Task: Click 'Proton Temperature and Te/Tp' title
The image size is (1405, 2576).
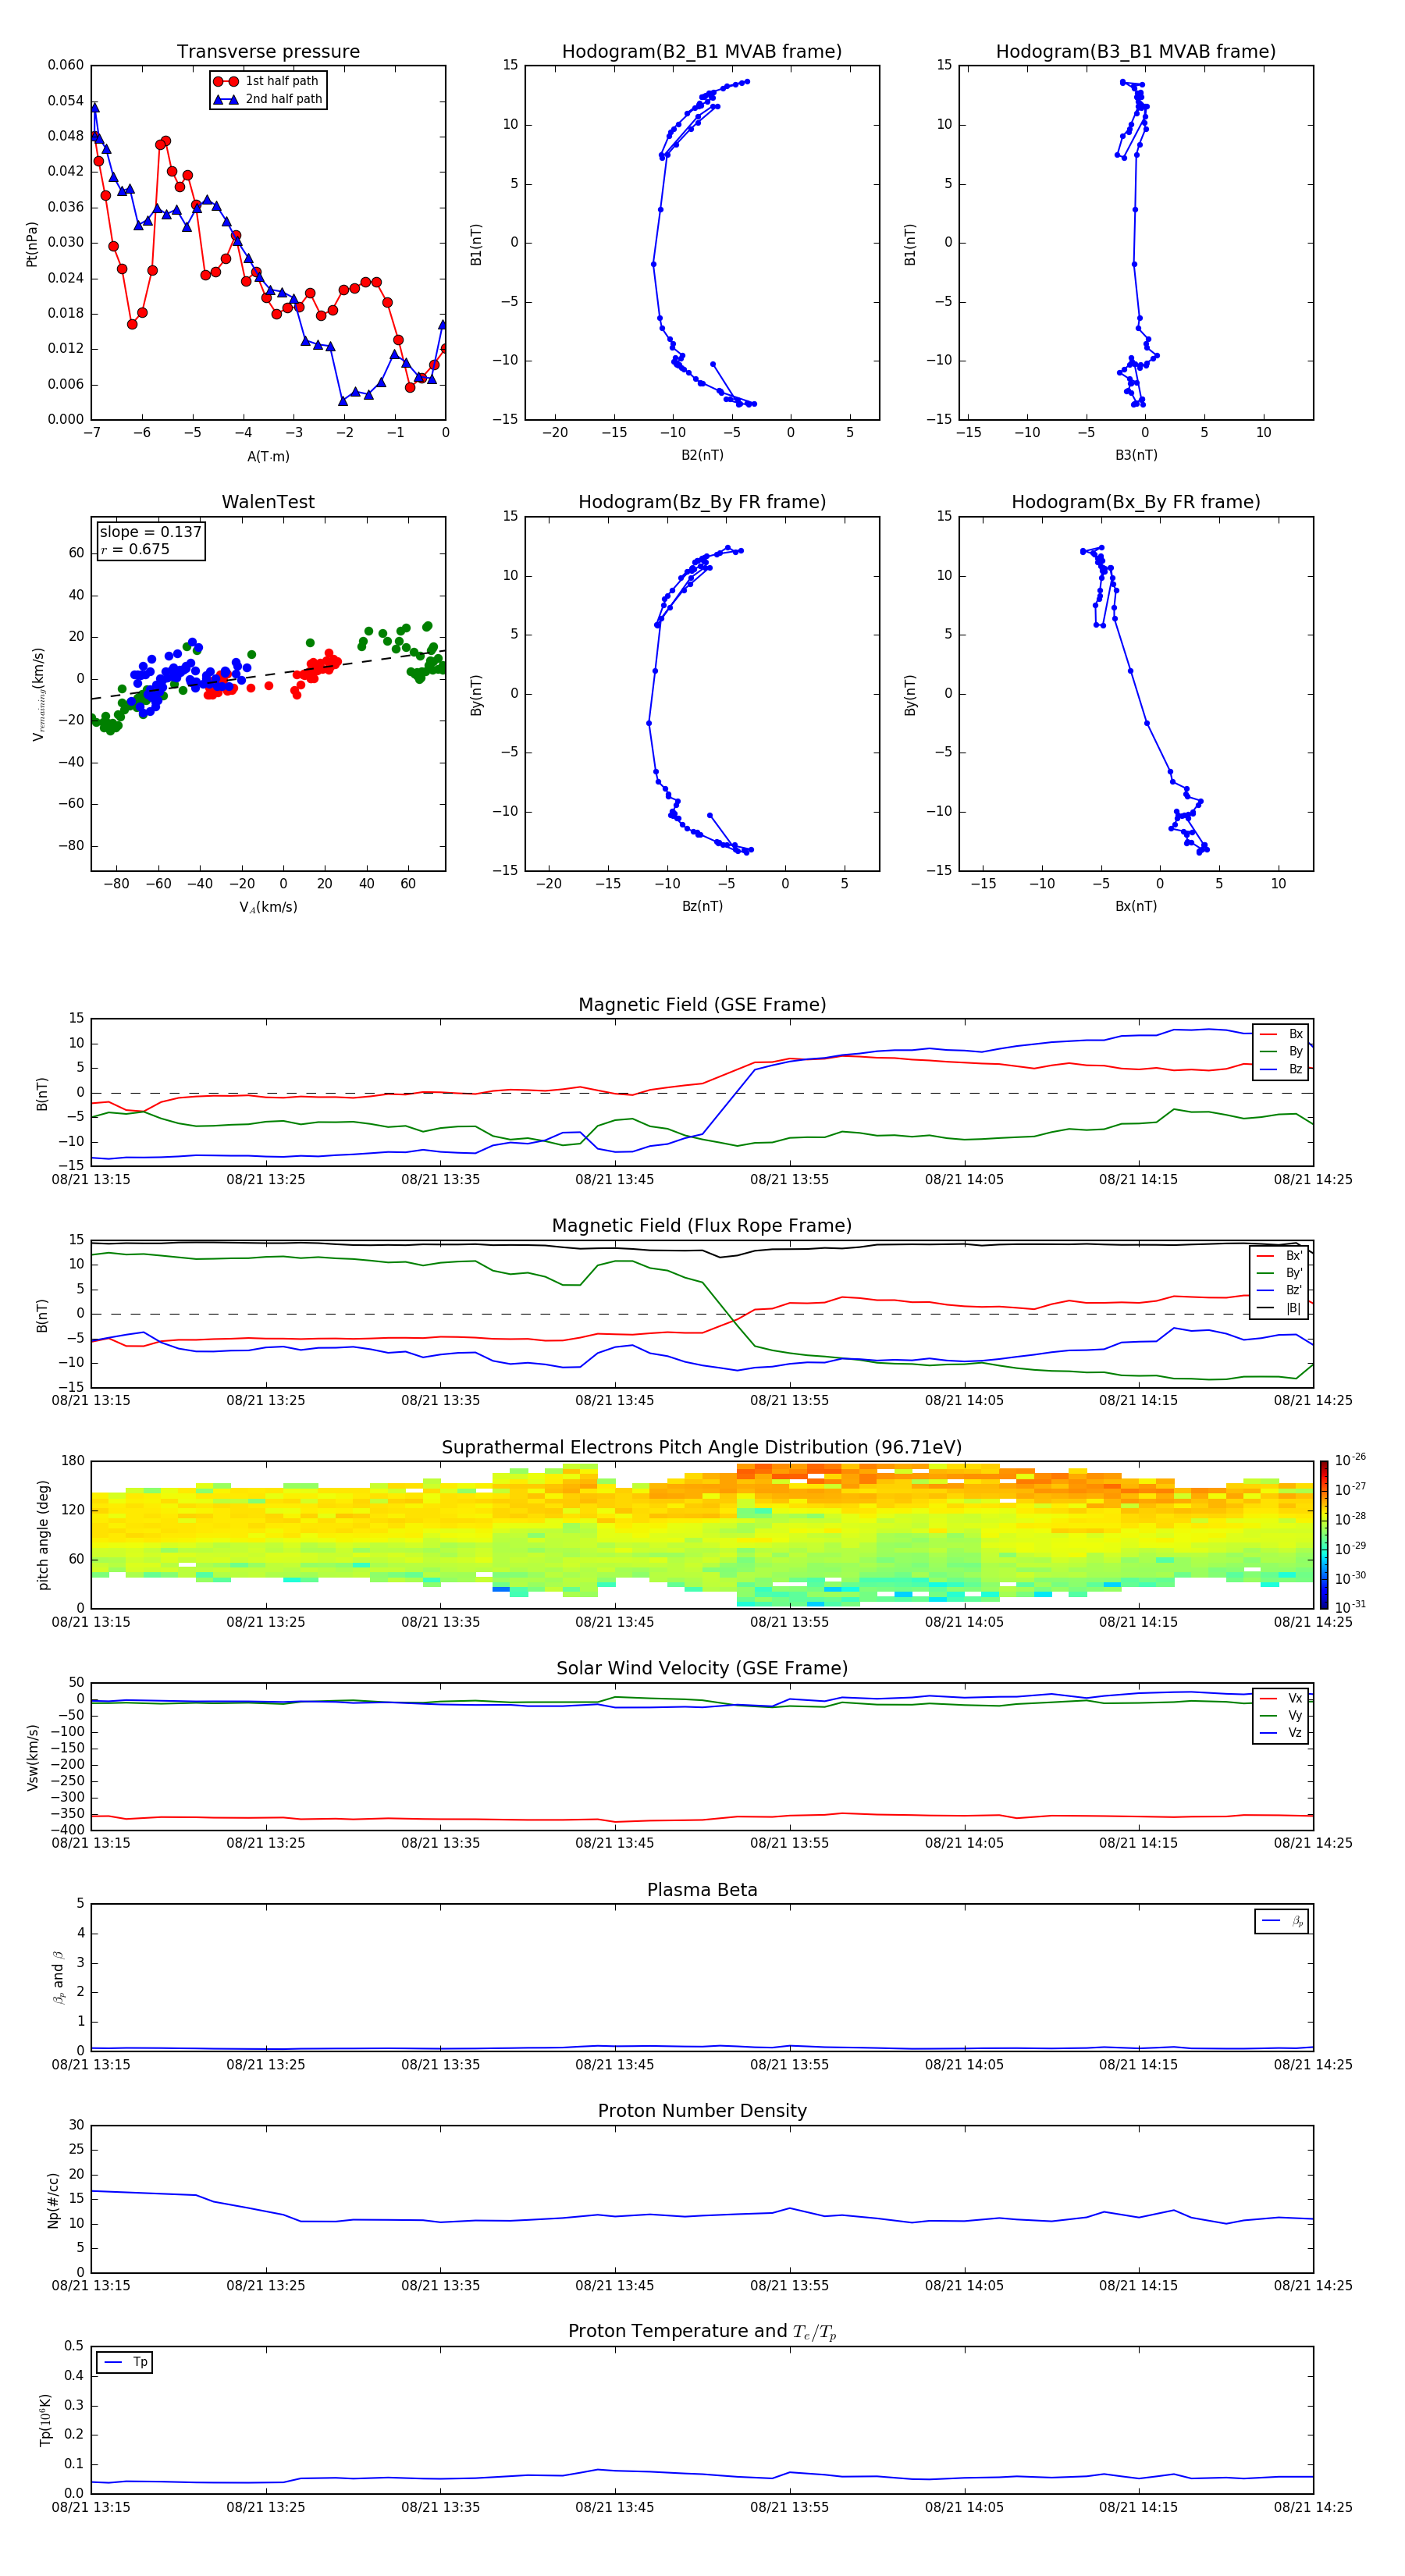Action: pyautogui.click(x=702, y=2332)
